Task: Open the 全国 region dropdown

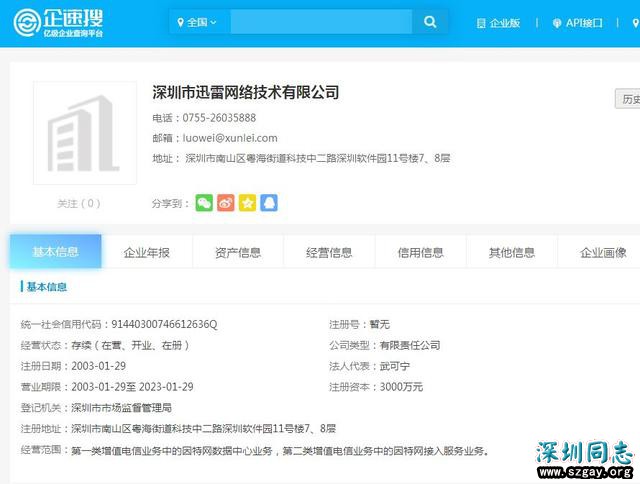Action: coord(197,22)
